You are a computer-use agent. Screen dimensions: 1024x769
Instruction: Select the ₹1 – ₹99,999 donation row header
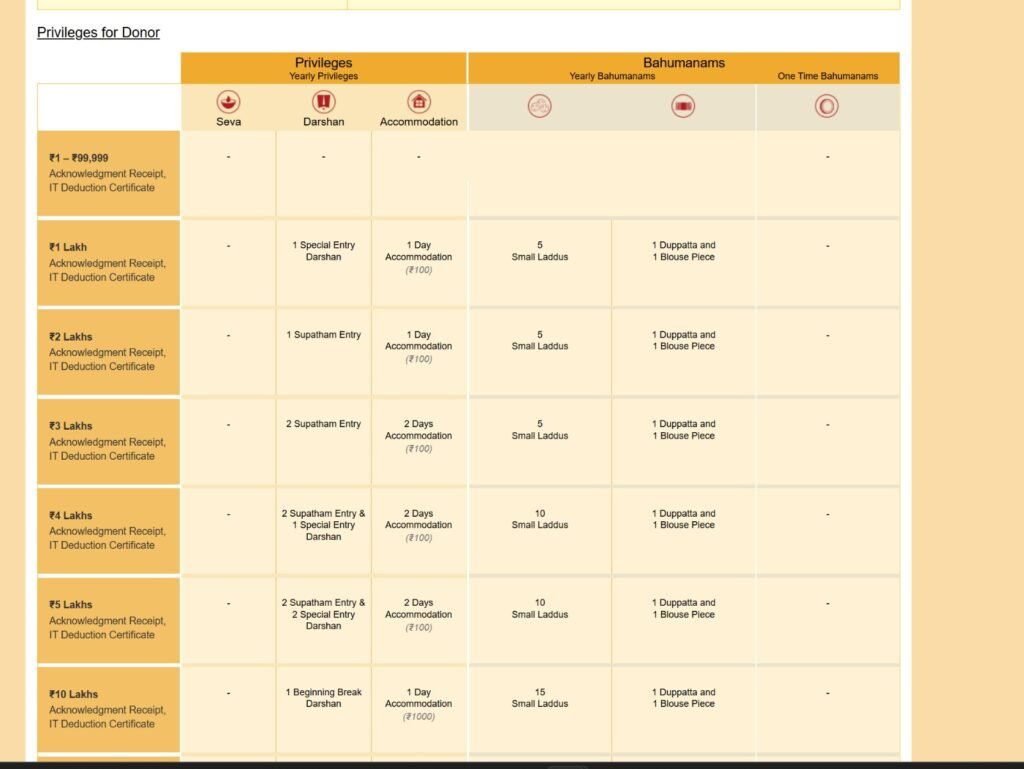point(108,173)
